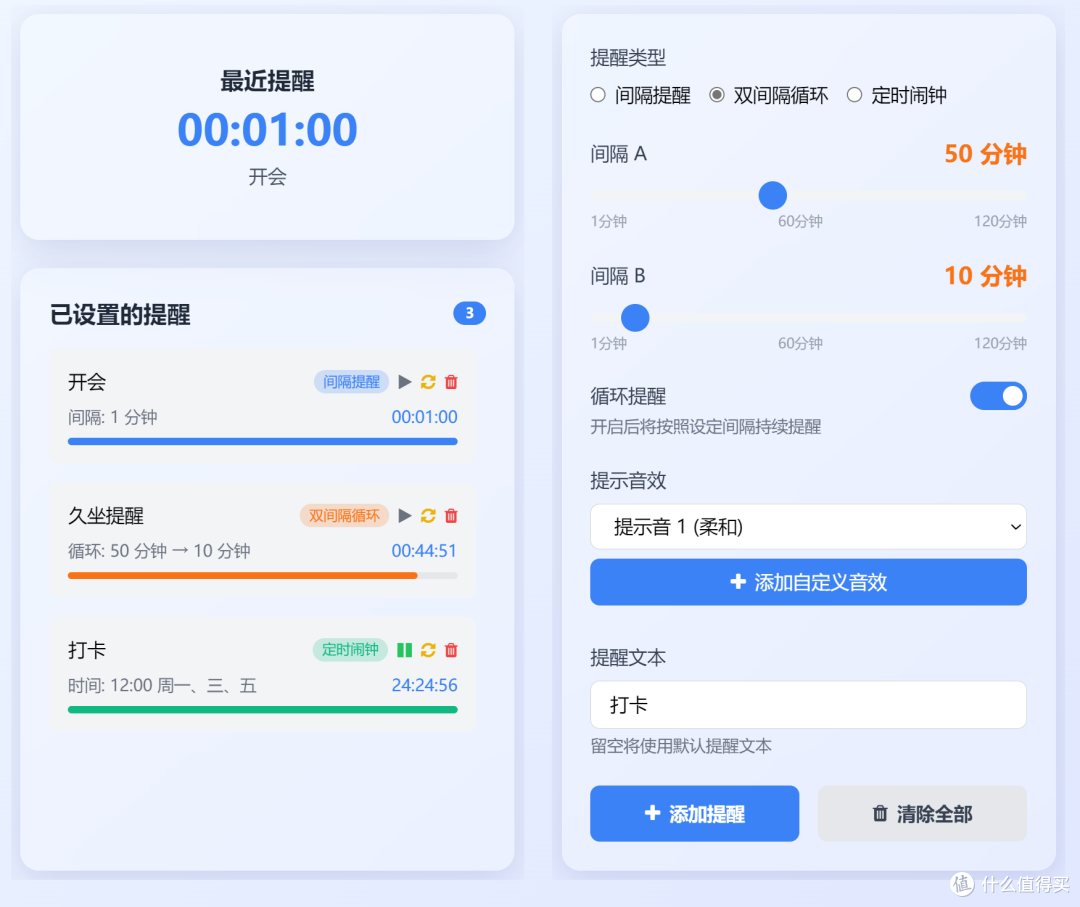This screenshot has height=907, width=1080.
Task: Click 时间: 12:00 周一、三、五 text
Action: click(162, 685)
